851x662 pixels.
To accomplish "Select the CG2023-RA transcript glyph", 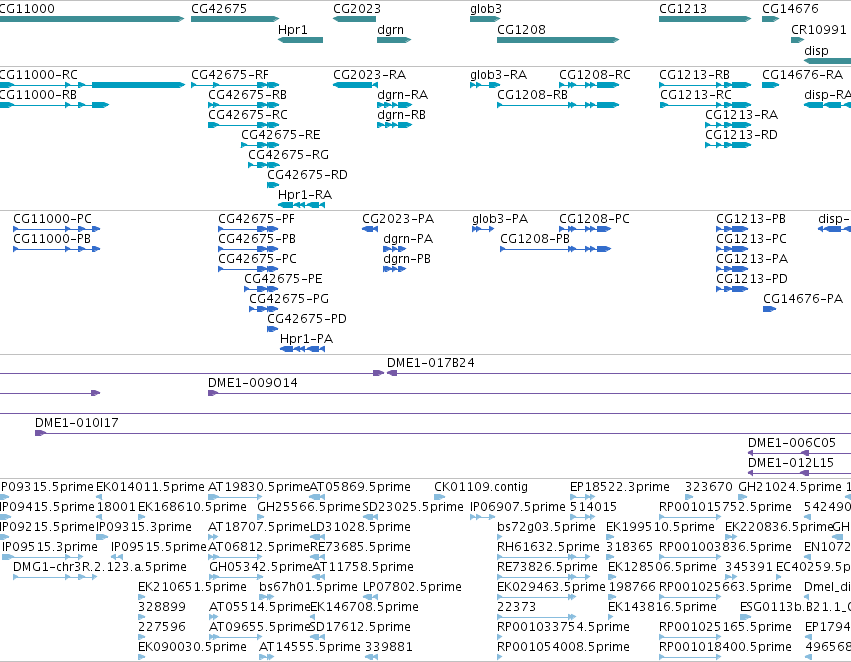I will [x=355, y=85].
